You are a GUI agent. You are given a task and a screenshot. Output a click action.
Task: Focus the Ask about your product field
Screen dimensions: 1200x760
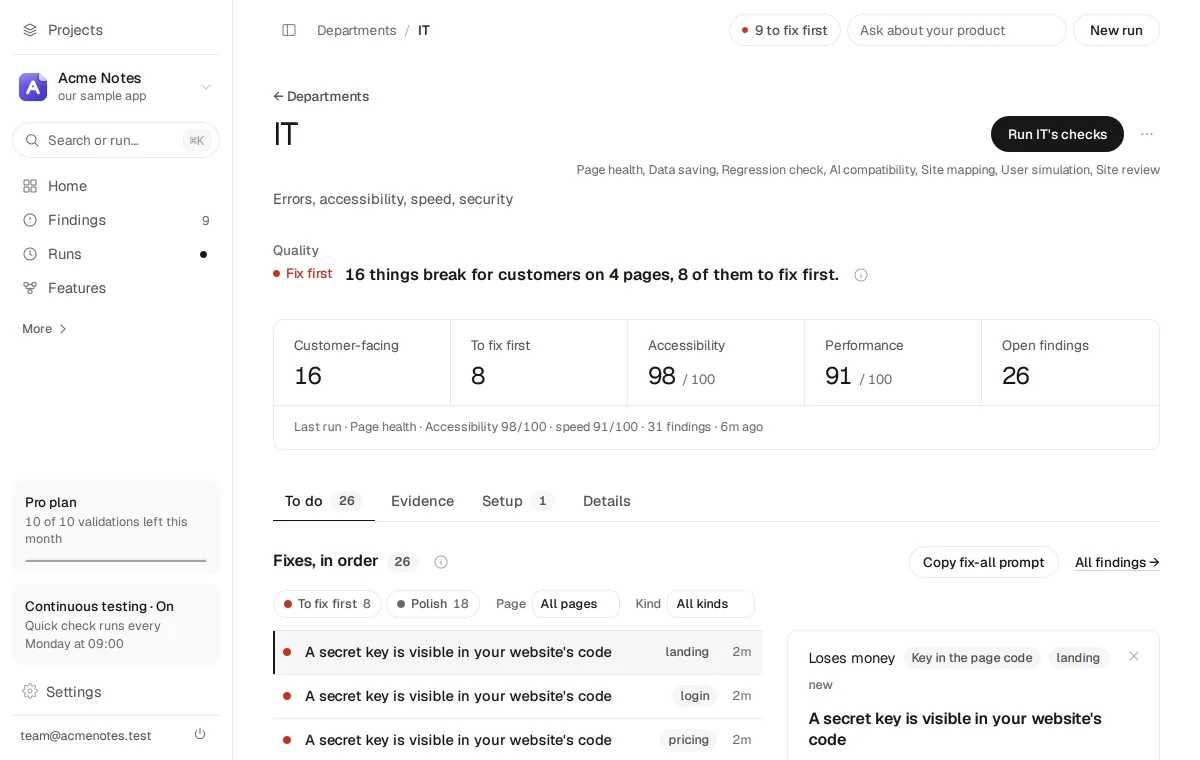[957, 30]
